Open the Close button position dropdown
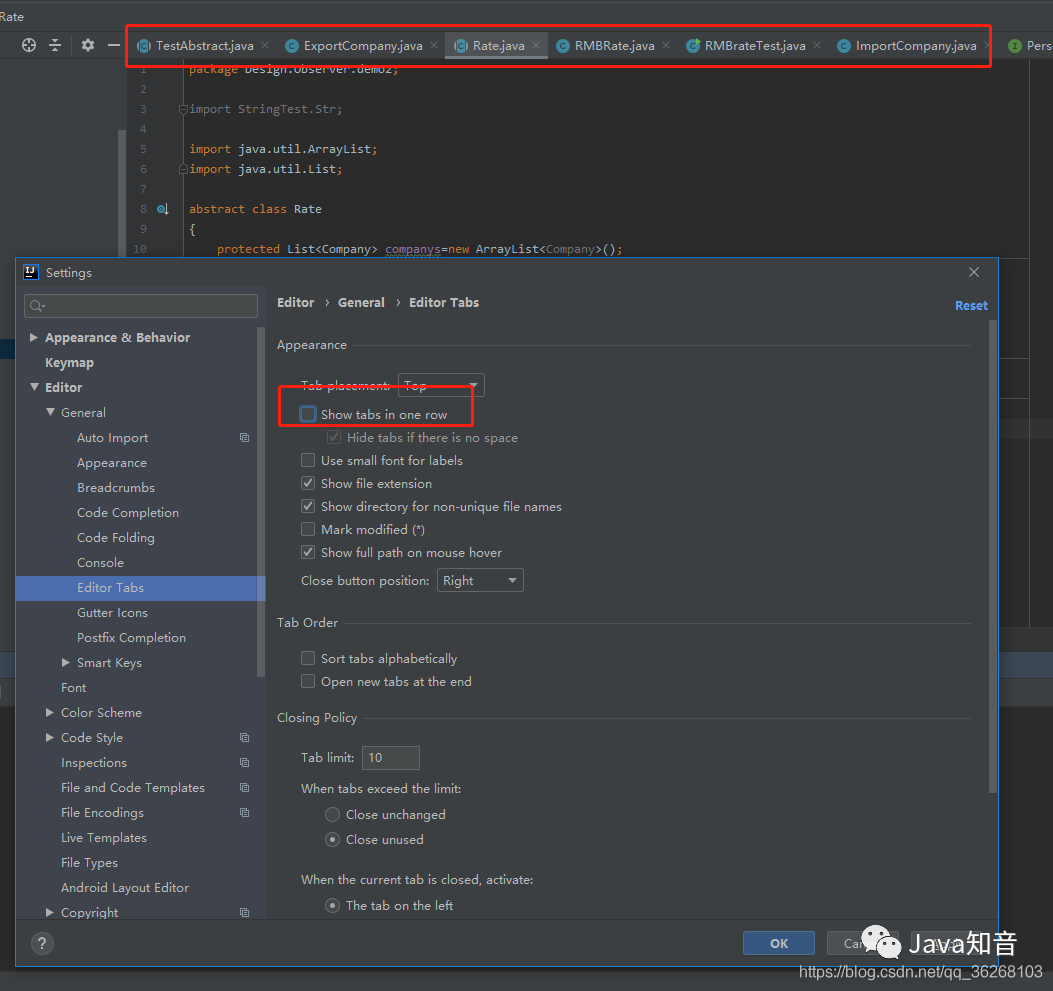Viewport: 1053px width, 991px height. point(480,580)
